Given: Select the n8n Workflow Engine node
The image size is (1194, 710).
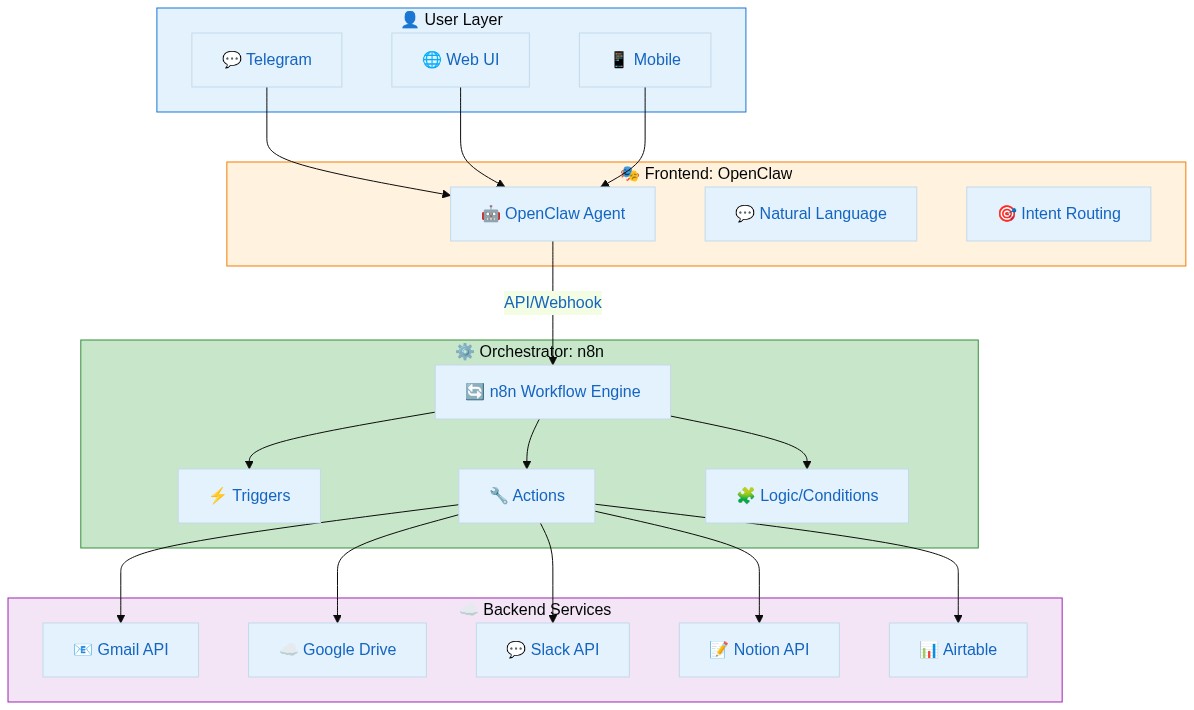Looking at the screenshot, I should (553, 391).
